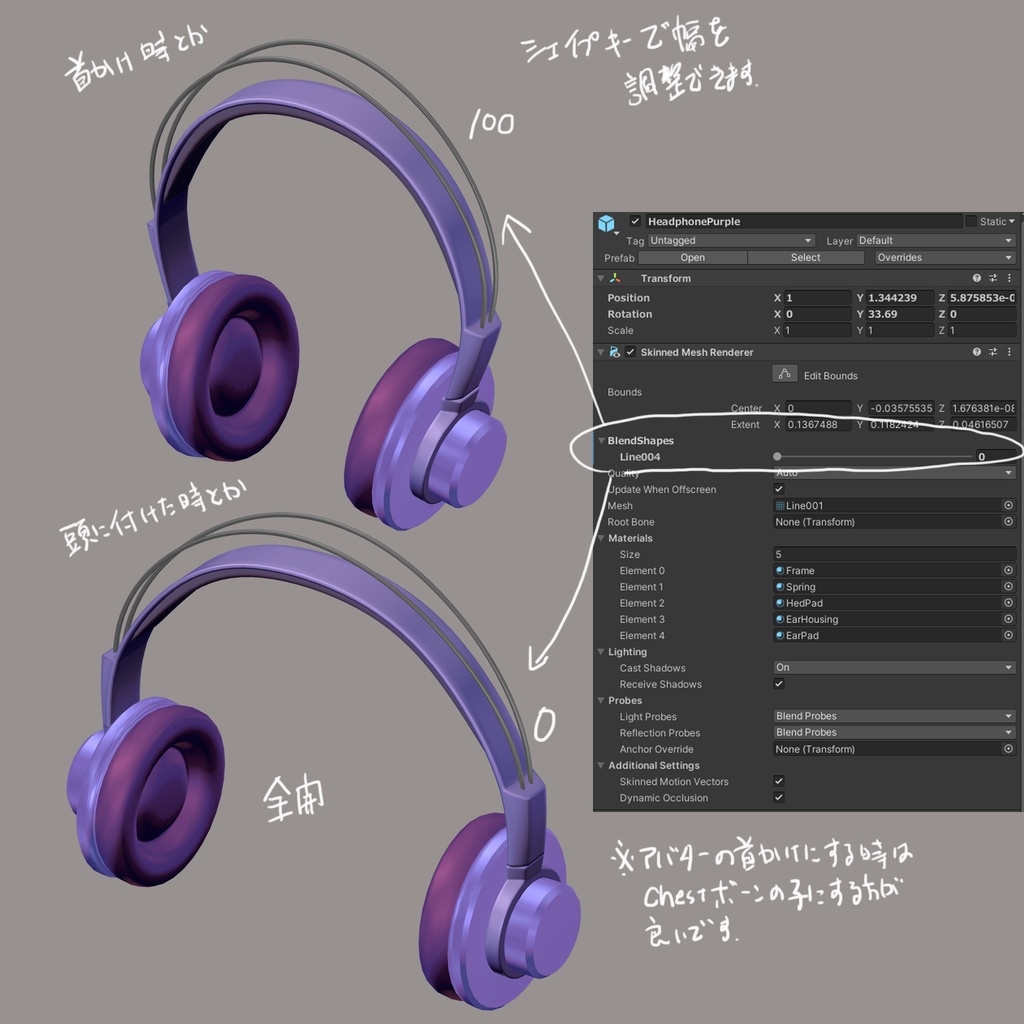The width and height of the screenshot is (1024, 1024).
Task: Uncheck Dynamic Occlusion
Action: coord(779,797)
